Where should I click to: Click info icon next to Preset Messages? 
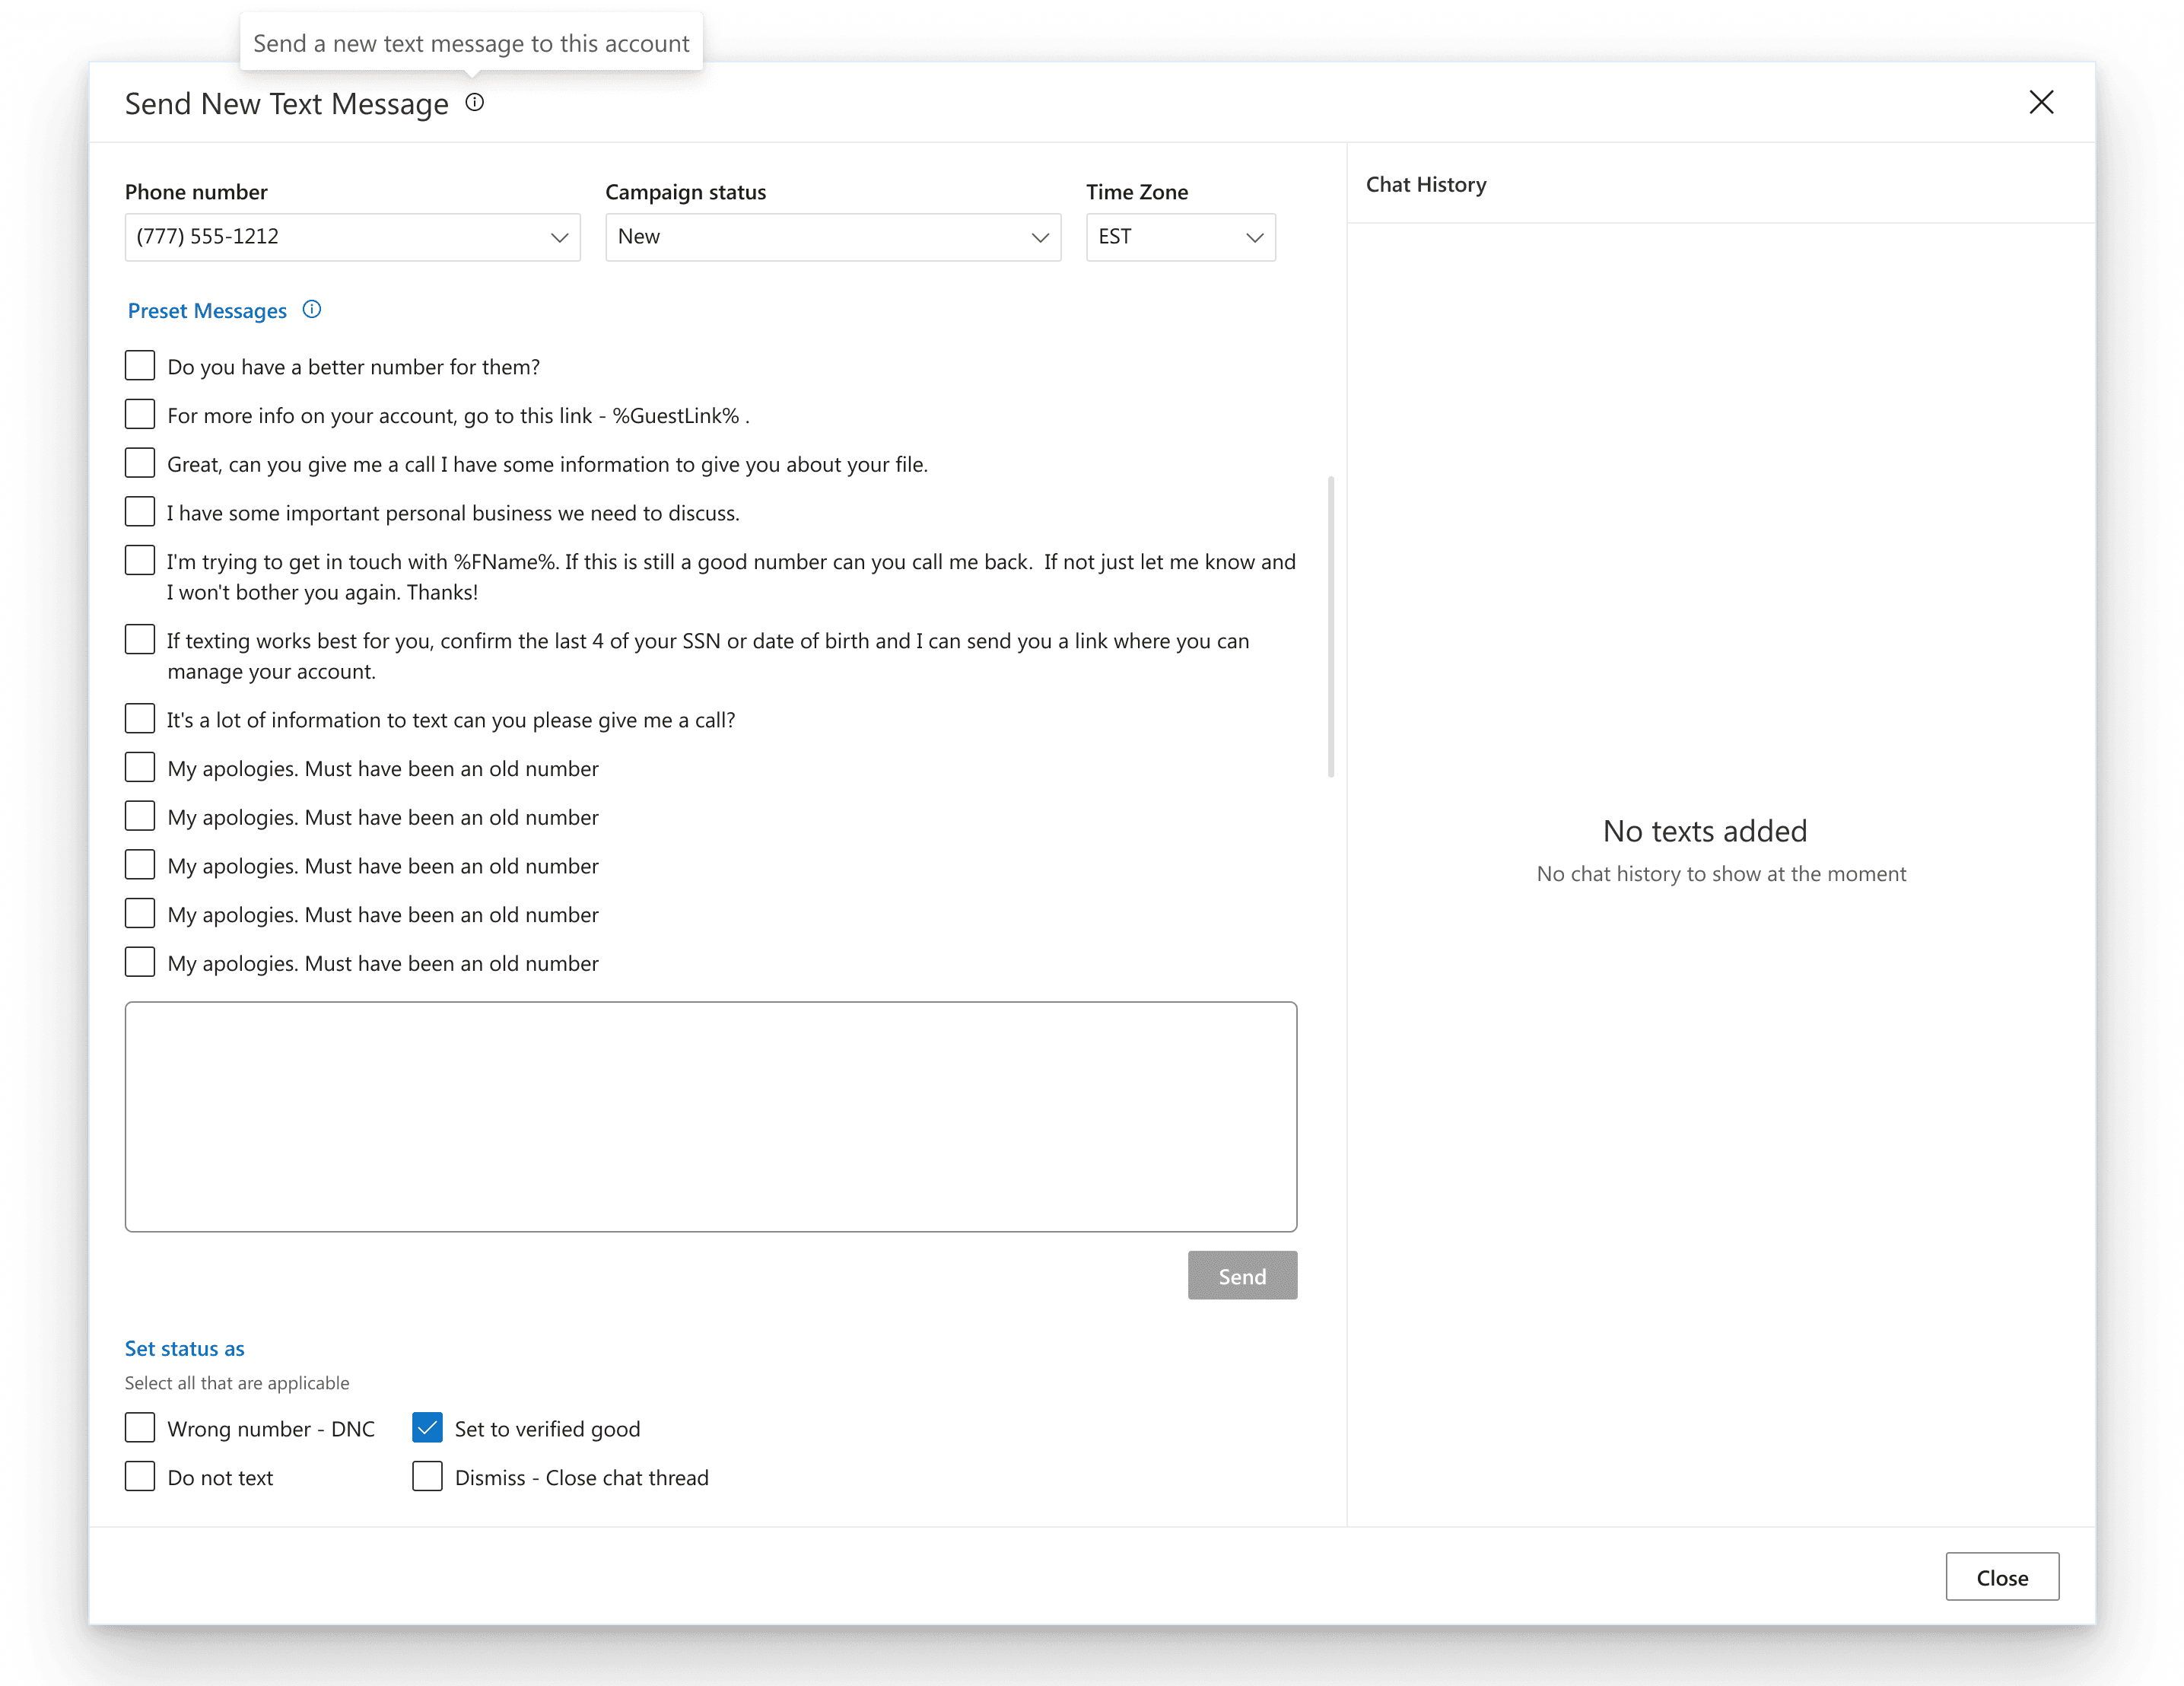[312, 309]
